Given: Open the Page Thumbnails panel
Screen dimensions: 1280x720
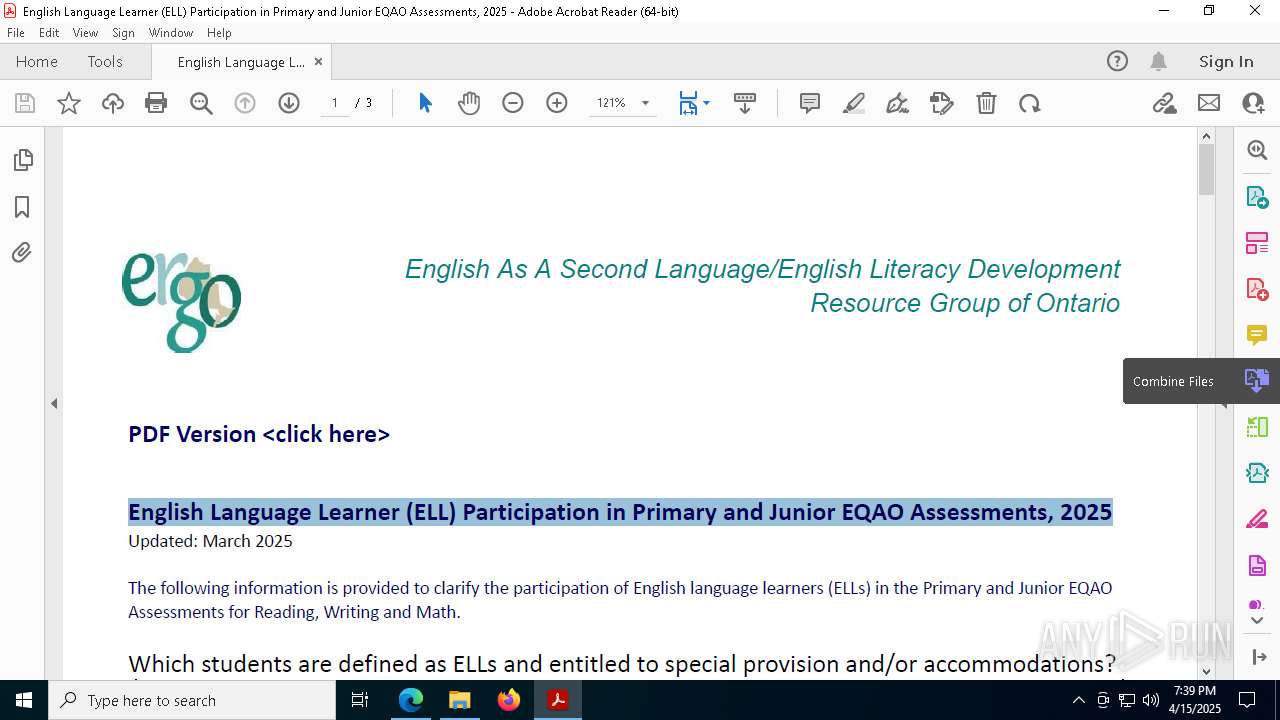Looking at the screenshot, I should (22, 160).
